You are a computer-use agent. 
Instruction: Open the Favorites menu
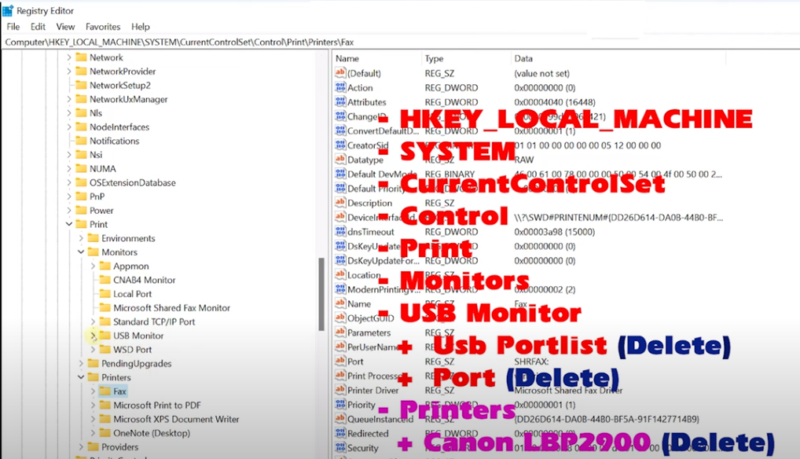103,27
